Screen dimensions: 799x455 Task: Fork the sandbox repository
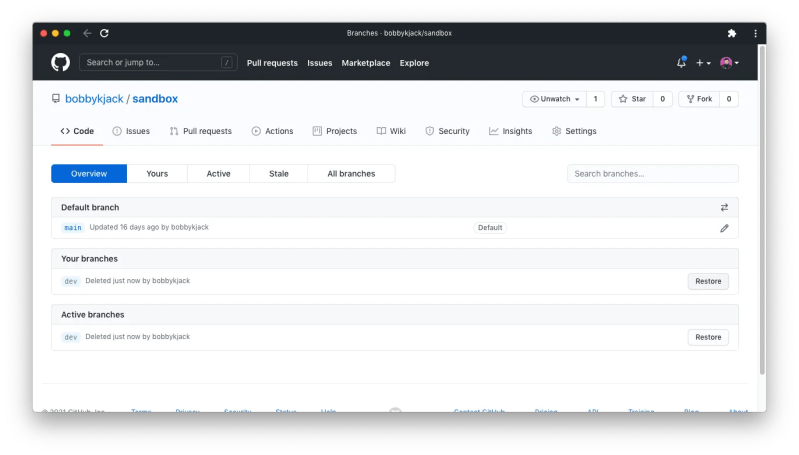[699, 99]
